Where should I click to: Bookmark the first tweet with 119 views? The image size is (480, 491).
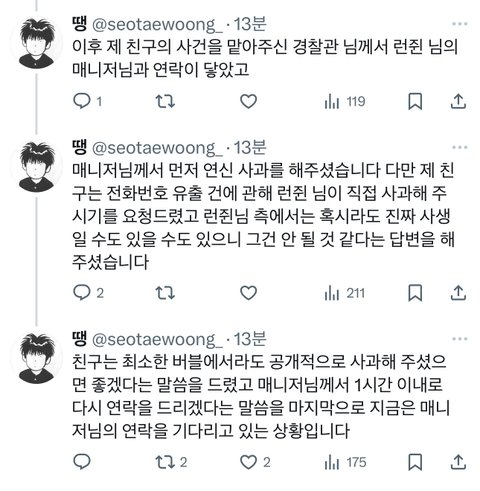[415, 101]
